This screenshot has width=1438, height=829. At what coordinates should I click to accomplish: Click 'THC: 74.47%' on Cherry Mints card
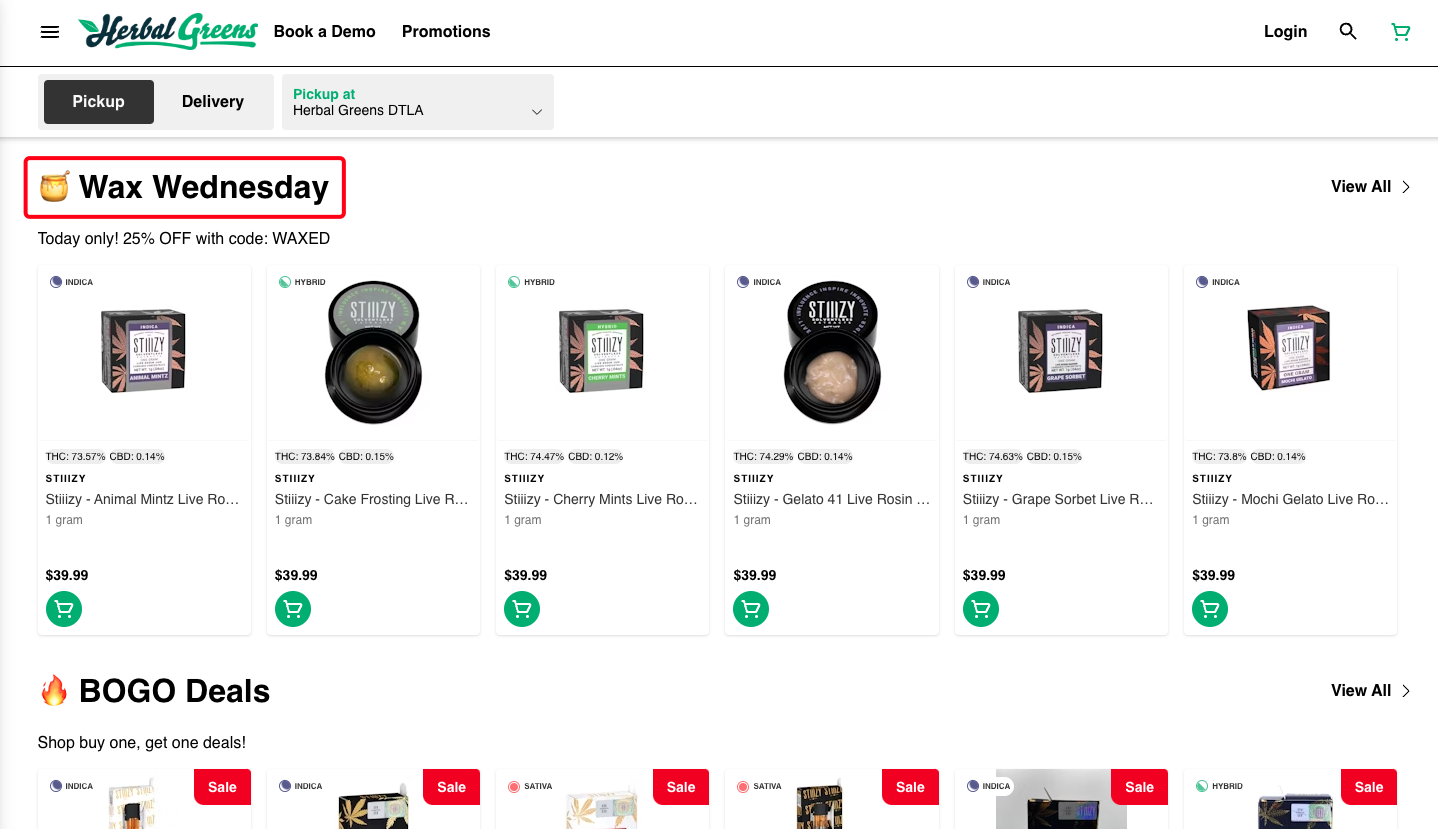[x=533, y=457]
